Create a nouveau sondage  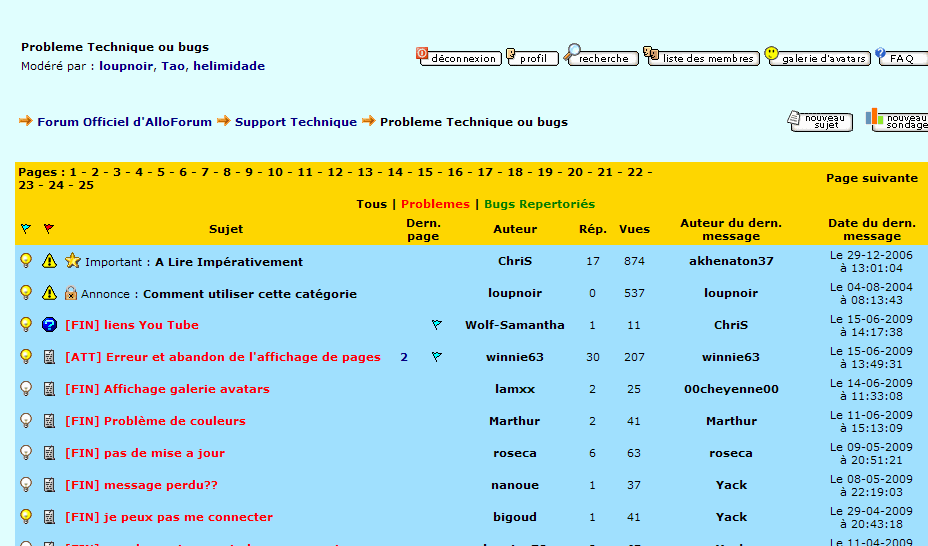click(x=898, y=121)
